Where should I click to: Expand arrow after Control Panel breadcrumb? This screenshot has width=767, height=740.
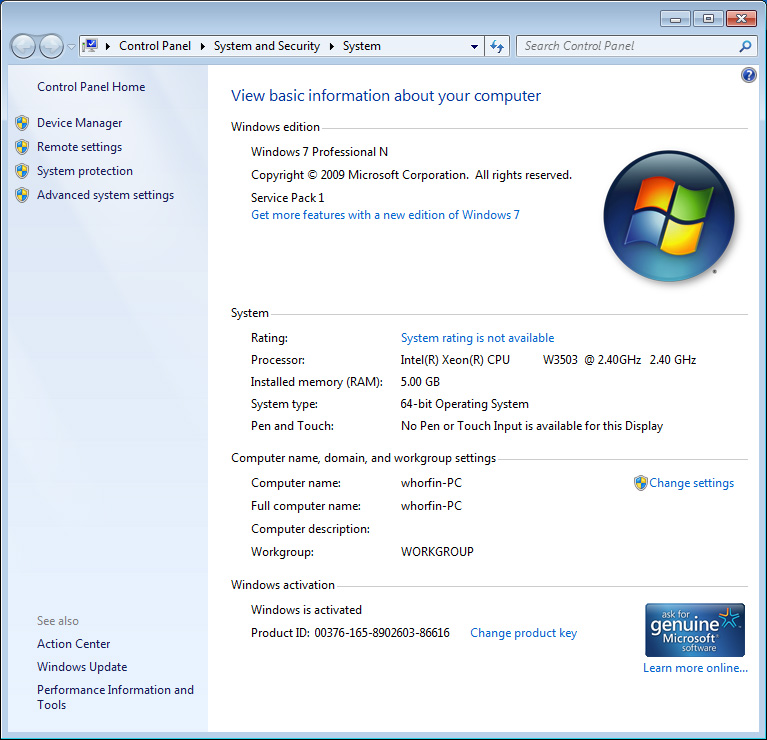[x=203, y=46]
